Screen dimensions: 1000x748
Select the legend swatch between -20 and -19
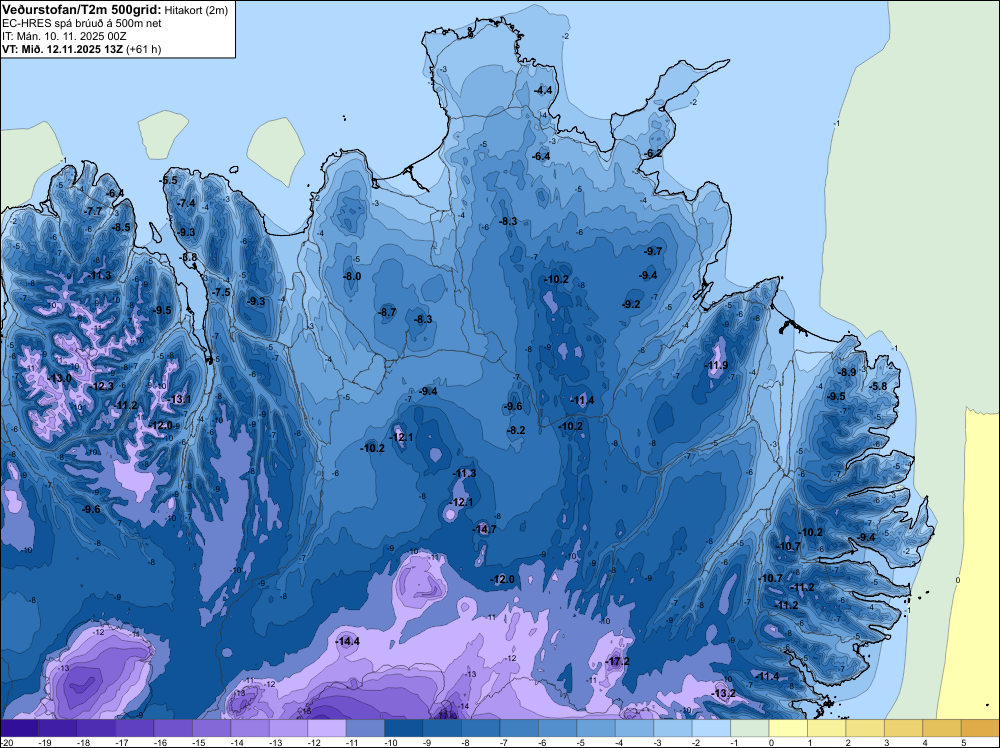pyautogui.click(x=19, y=728)
